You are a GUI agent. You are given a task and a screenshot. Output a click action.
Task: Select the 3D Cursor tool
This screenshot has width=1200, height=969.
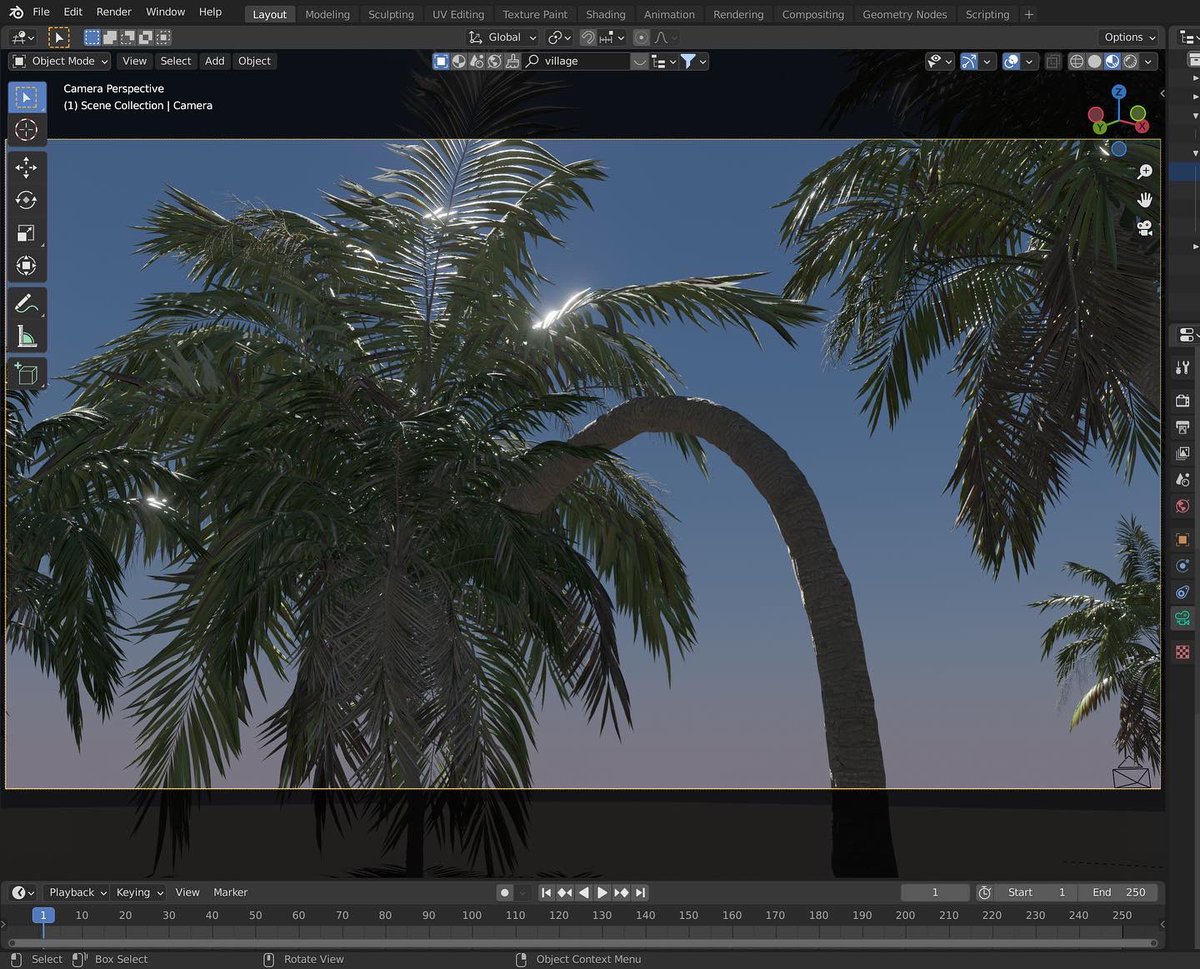click(x=26, y=129)
